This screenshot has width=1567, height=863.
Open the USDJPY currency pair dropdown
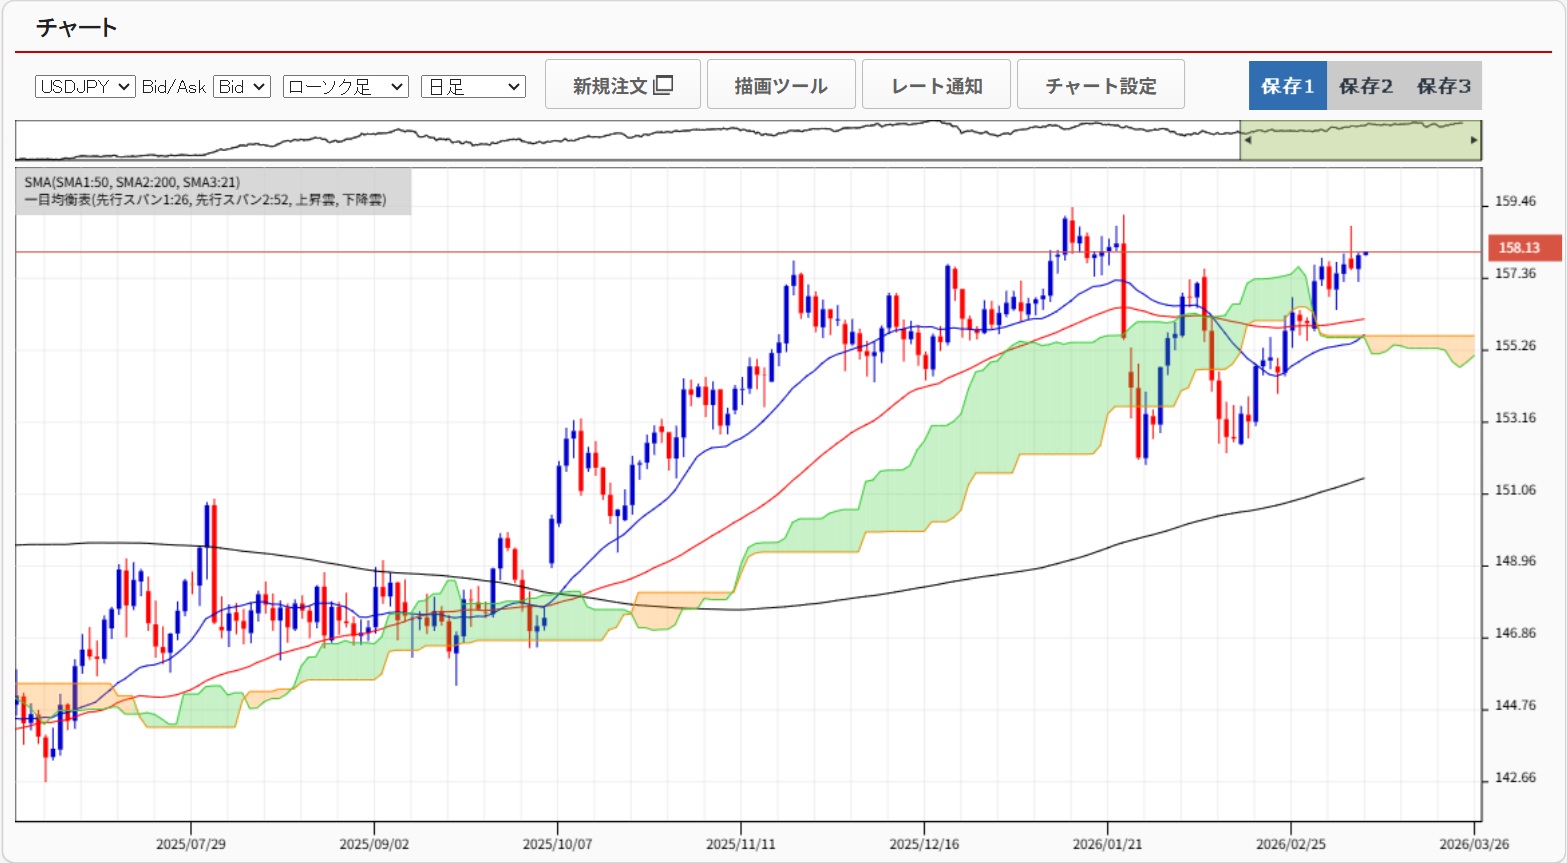(85, 87)
